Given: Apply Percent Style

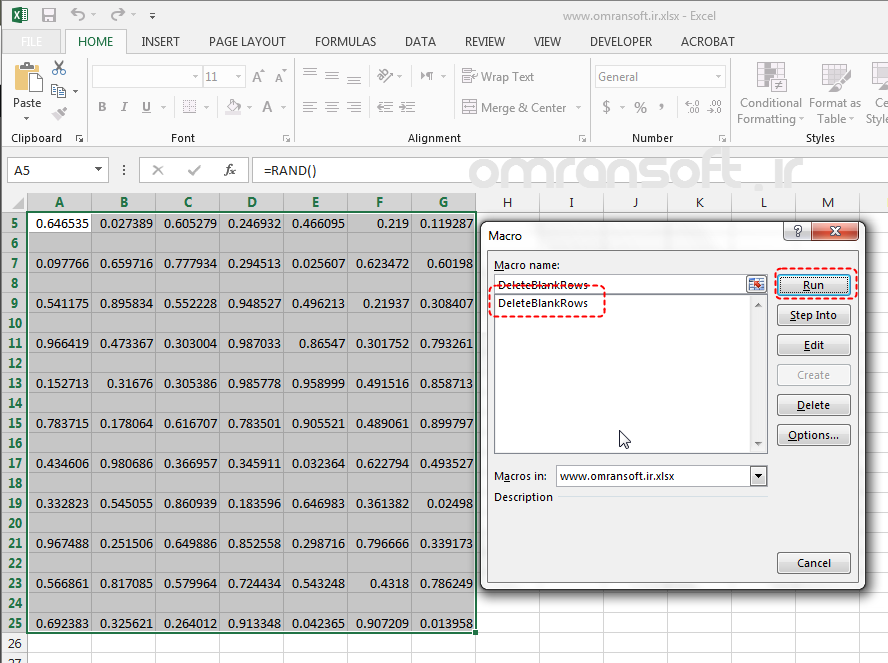Looking at the screenshot, I should point(641,107).
